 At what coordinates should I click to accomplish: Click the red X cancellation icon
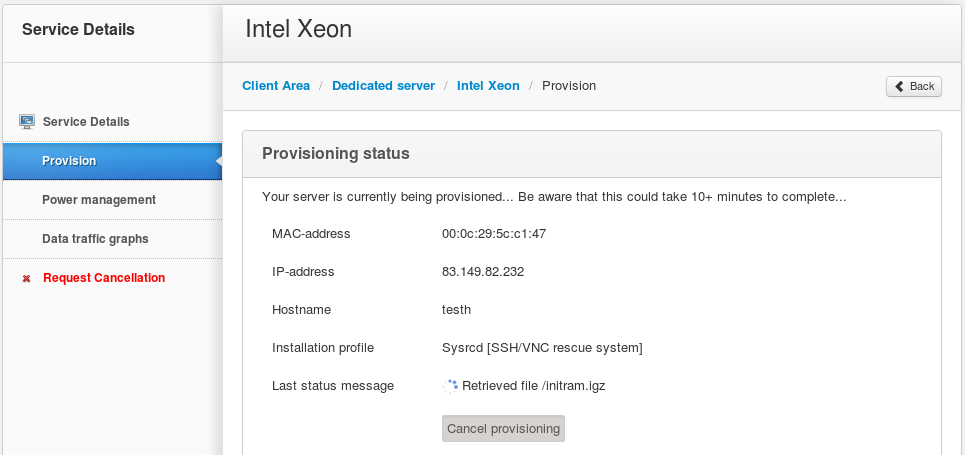(x=26, y=278)
